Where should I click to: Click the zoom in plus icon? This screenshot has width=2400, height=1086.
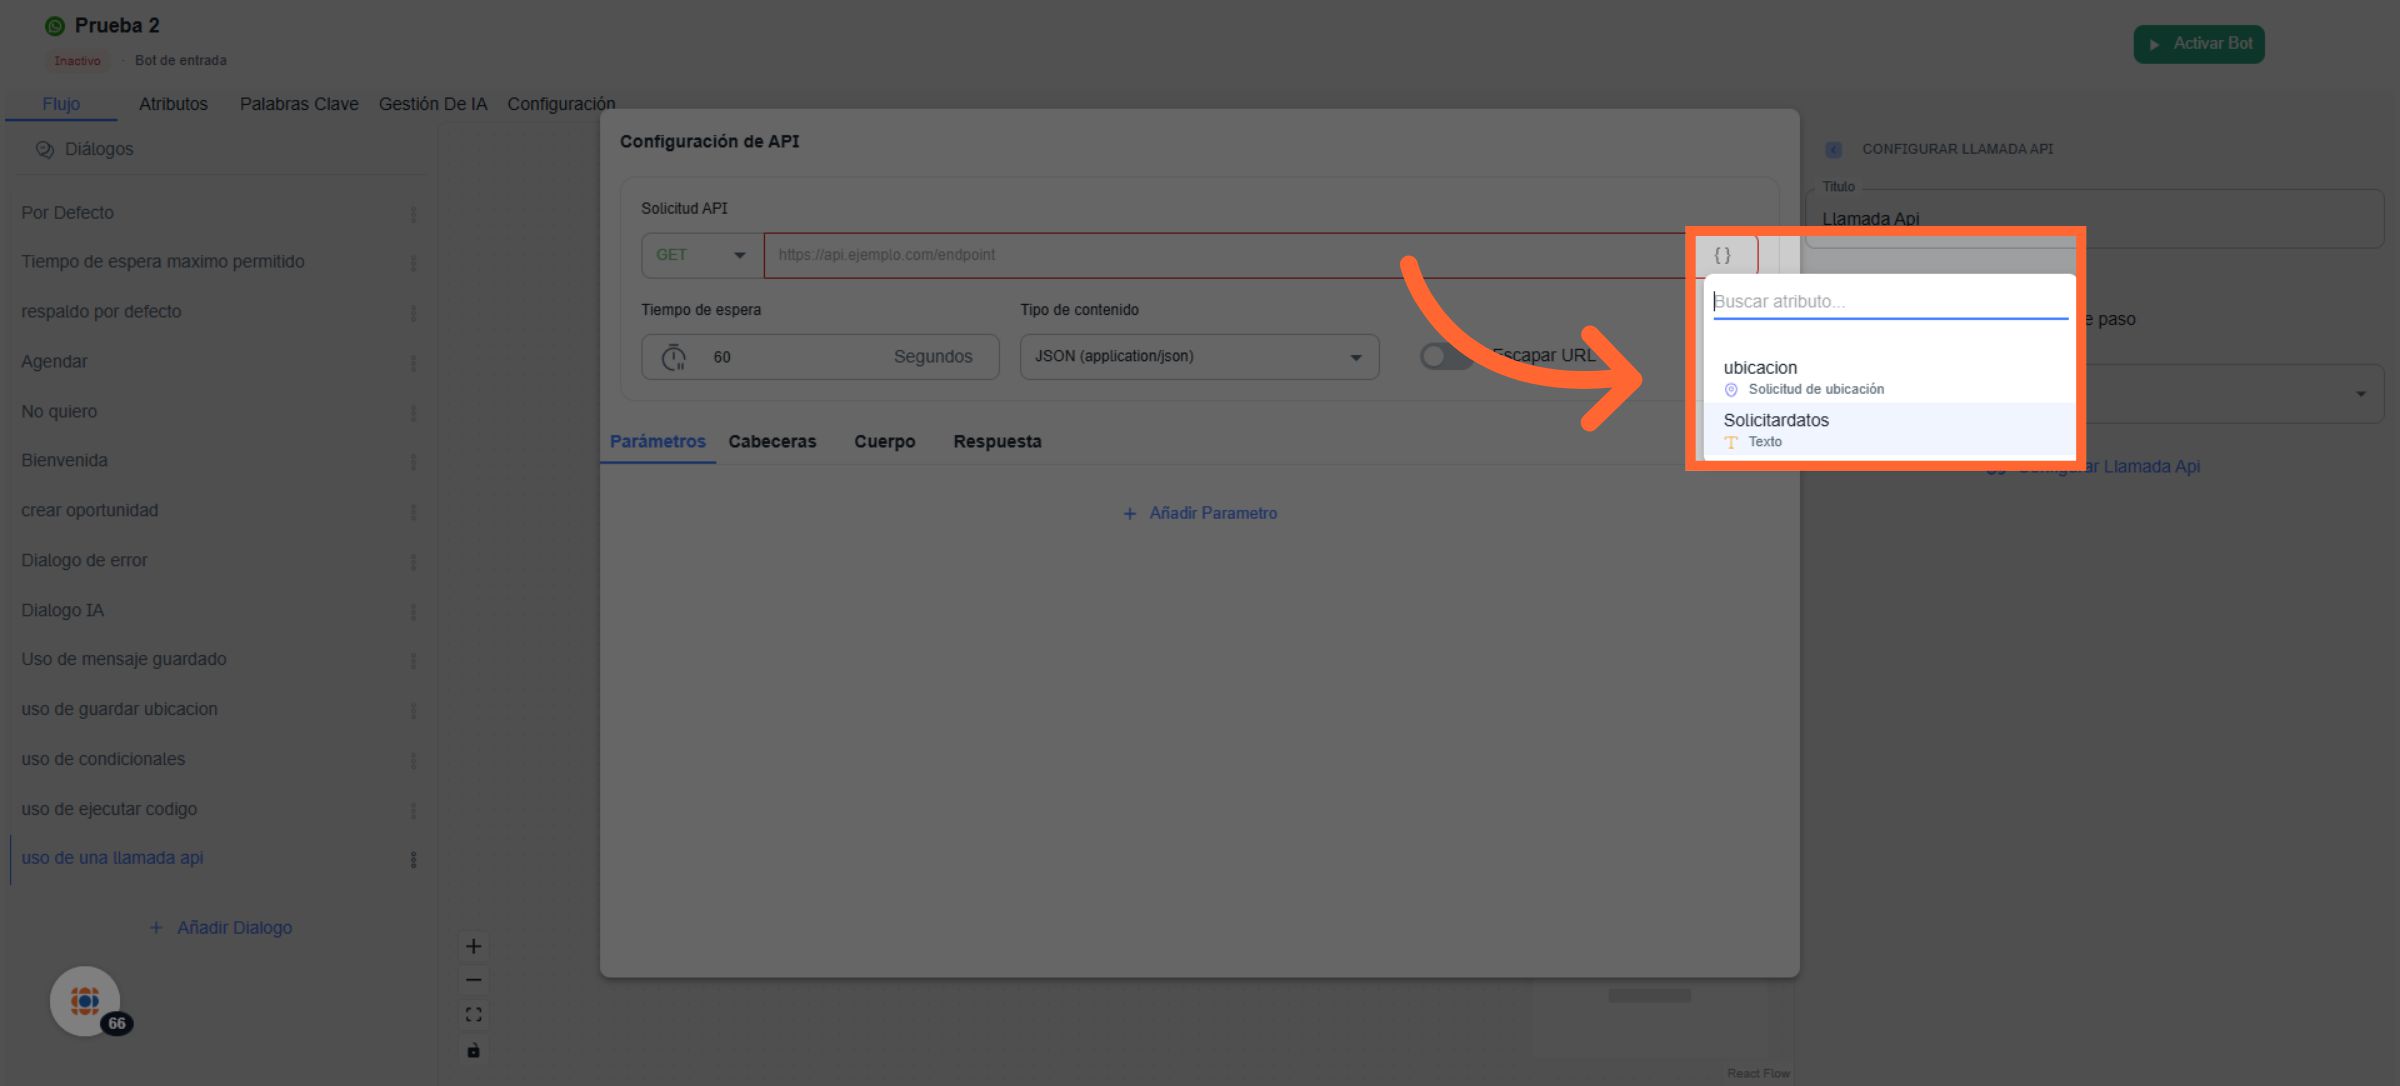(x=473, y=946)
